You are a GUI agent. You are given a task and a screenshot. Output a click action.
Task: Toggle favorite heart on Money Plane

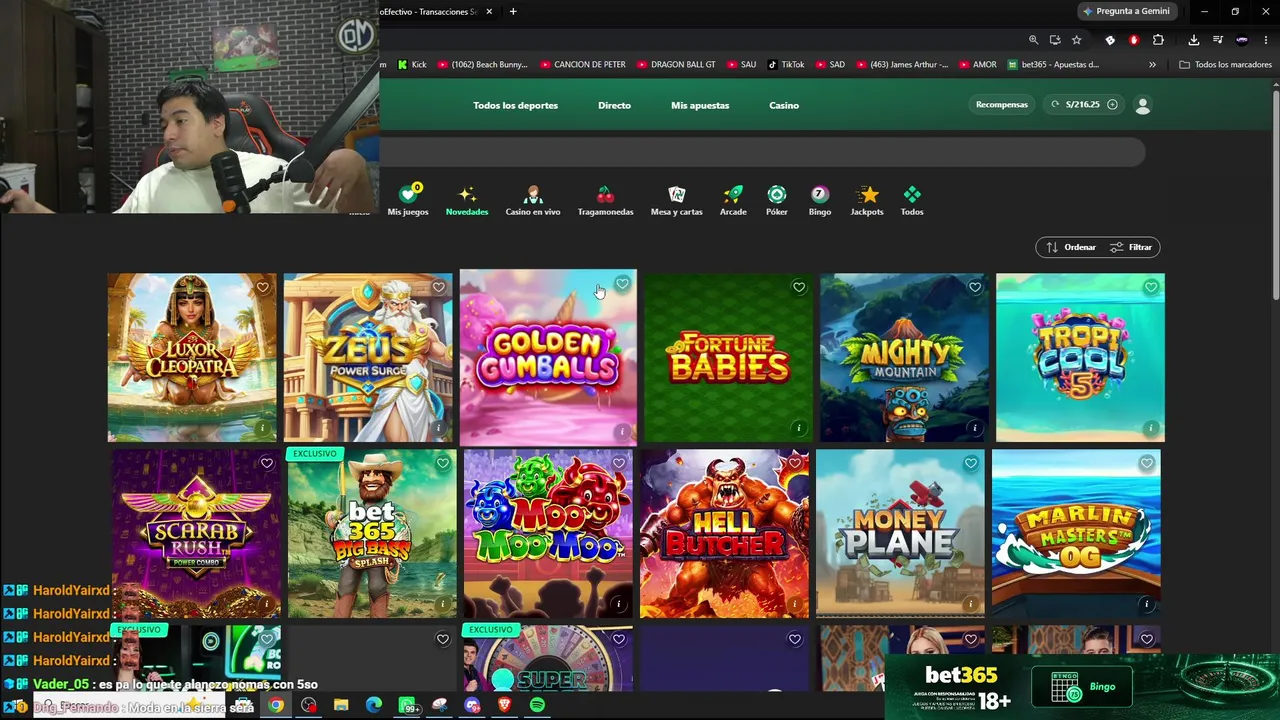pos(970,463)
